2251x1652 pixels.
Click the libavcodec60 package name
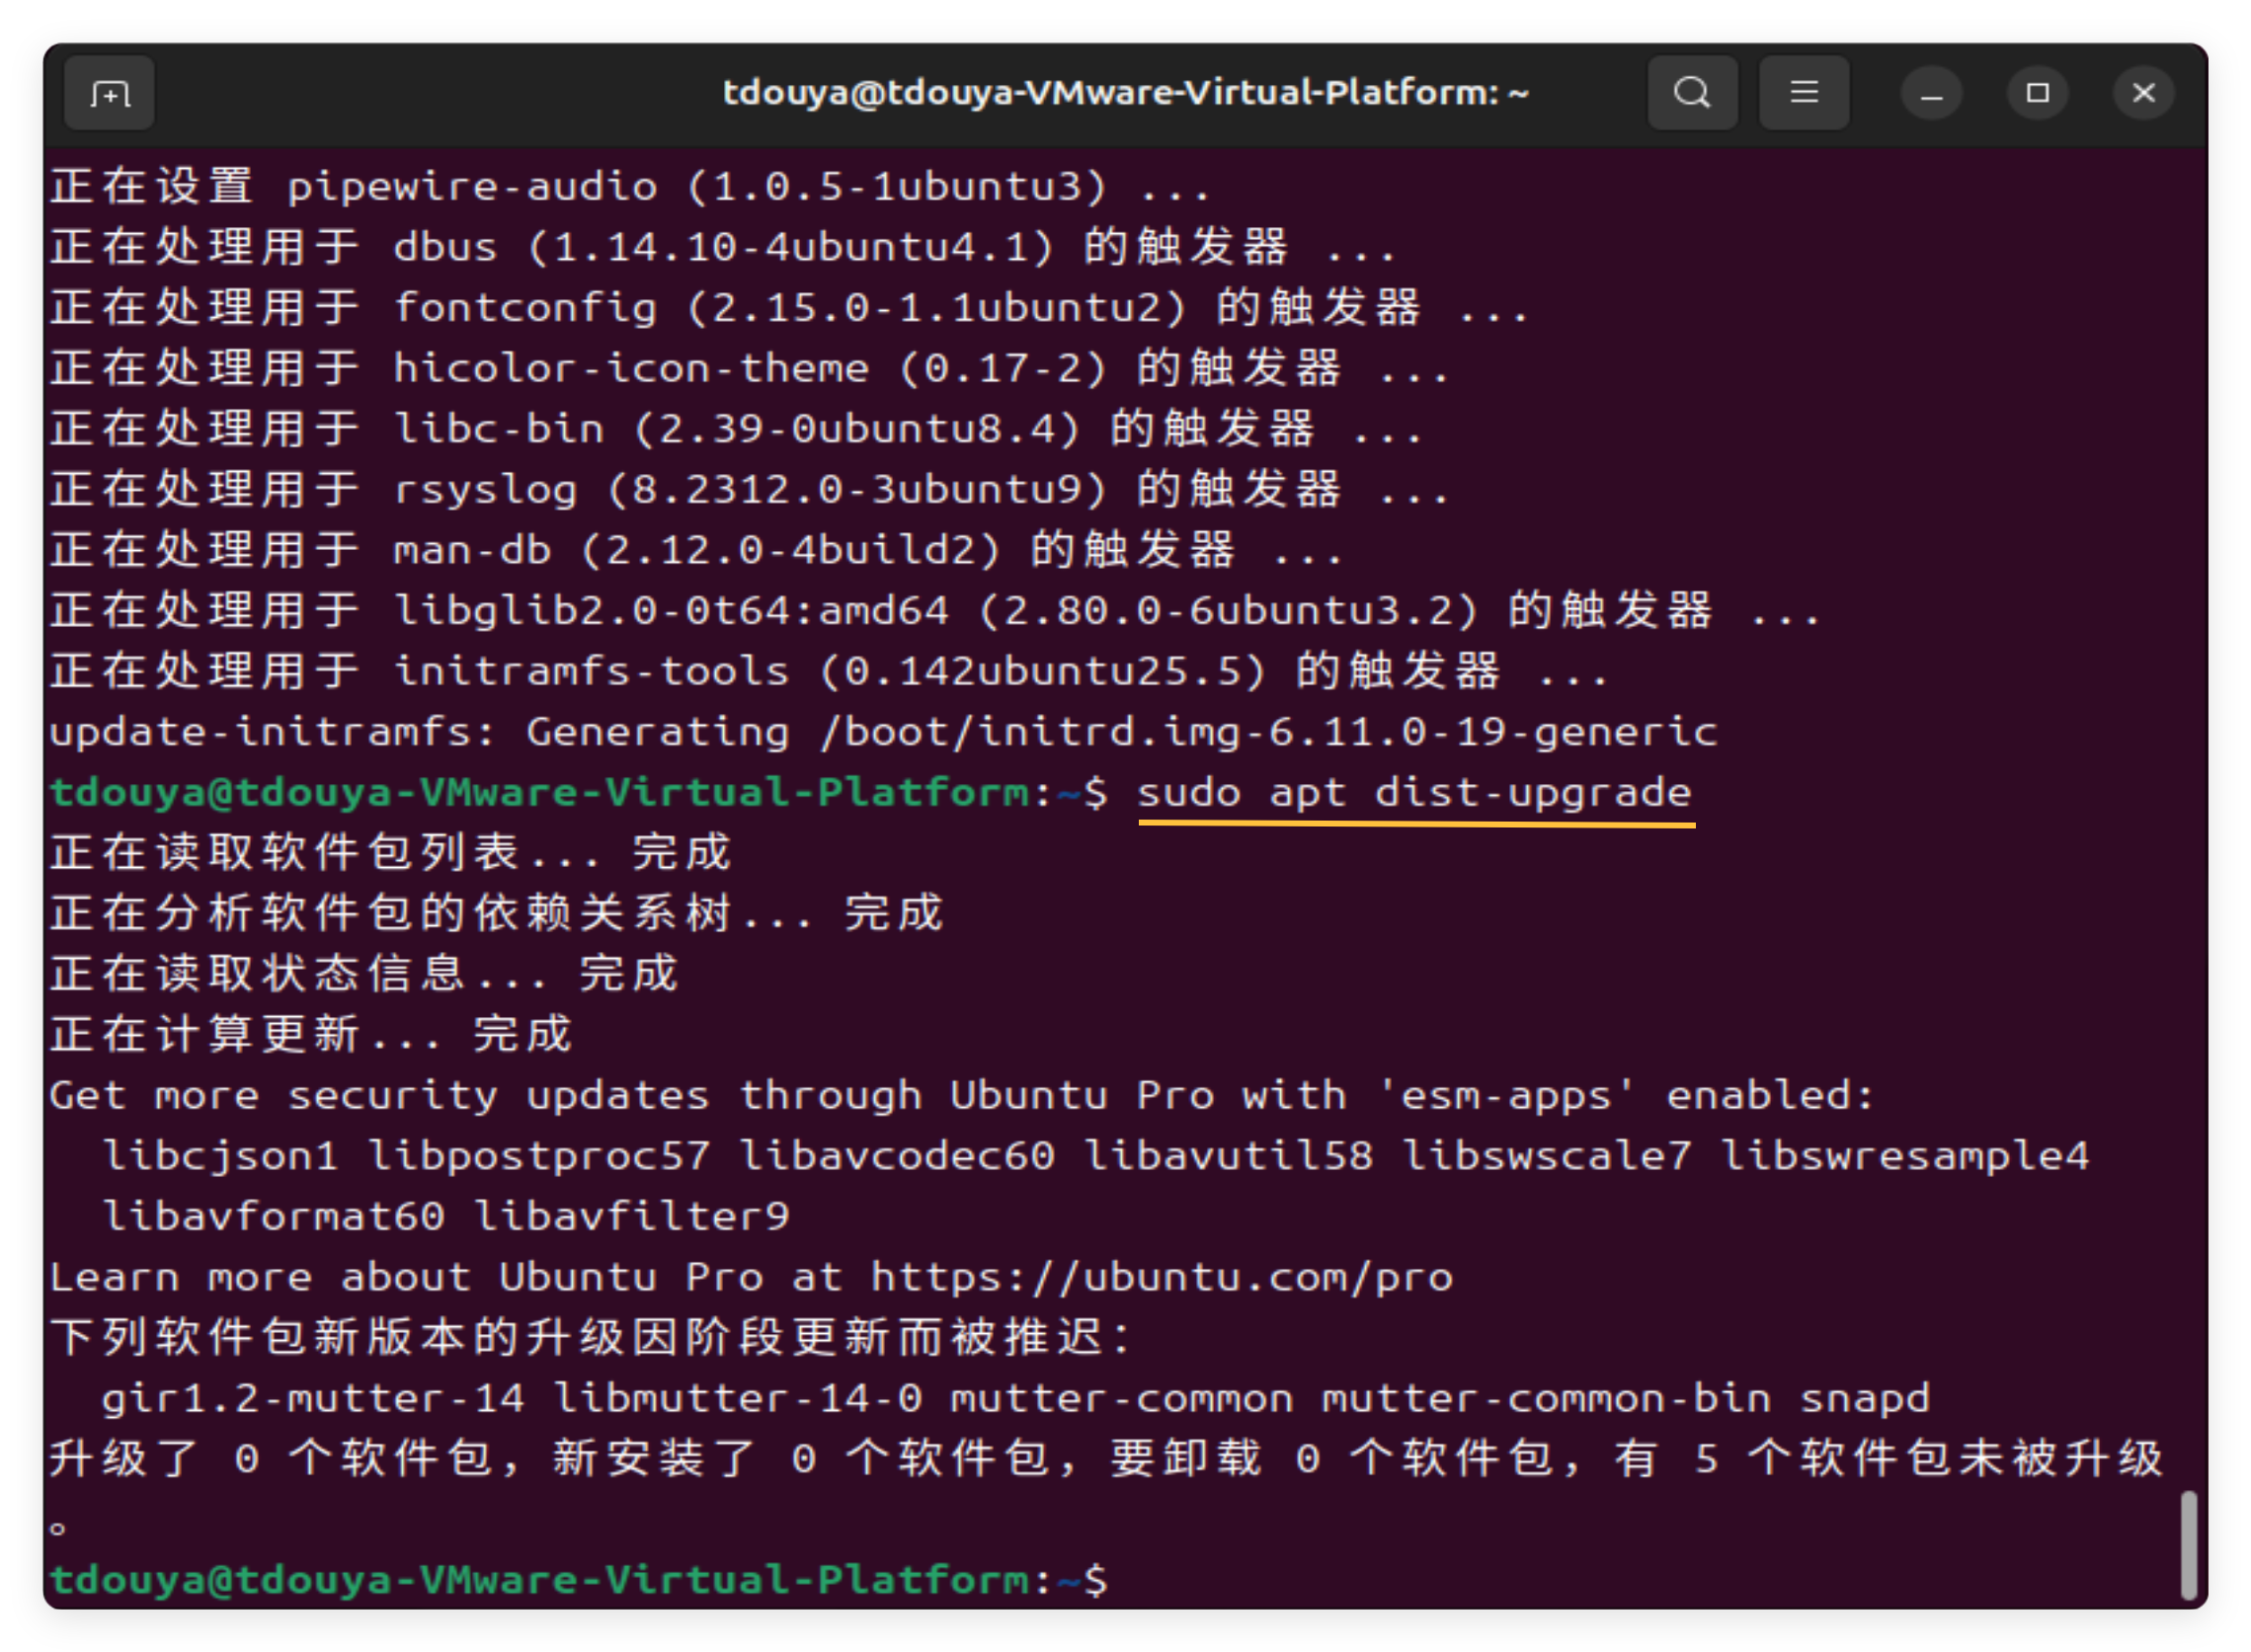point(898,1157)
